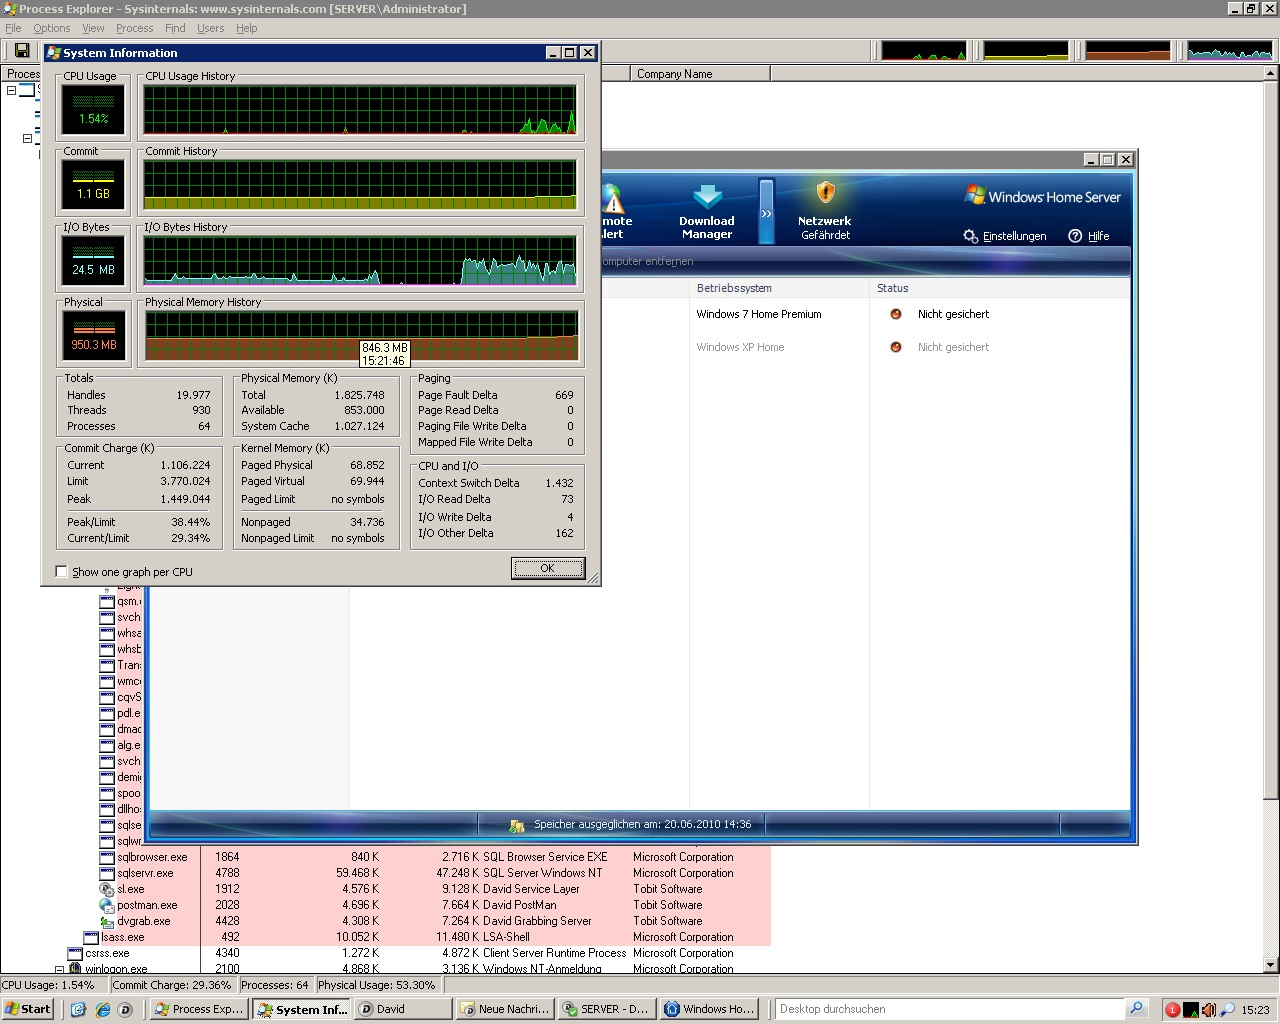
Task: Open the Users menu
Action: pos(210,28)
